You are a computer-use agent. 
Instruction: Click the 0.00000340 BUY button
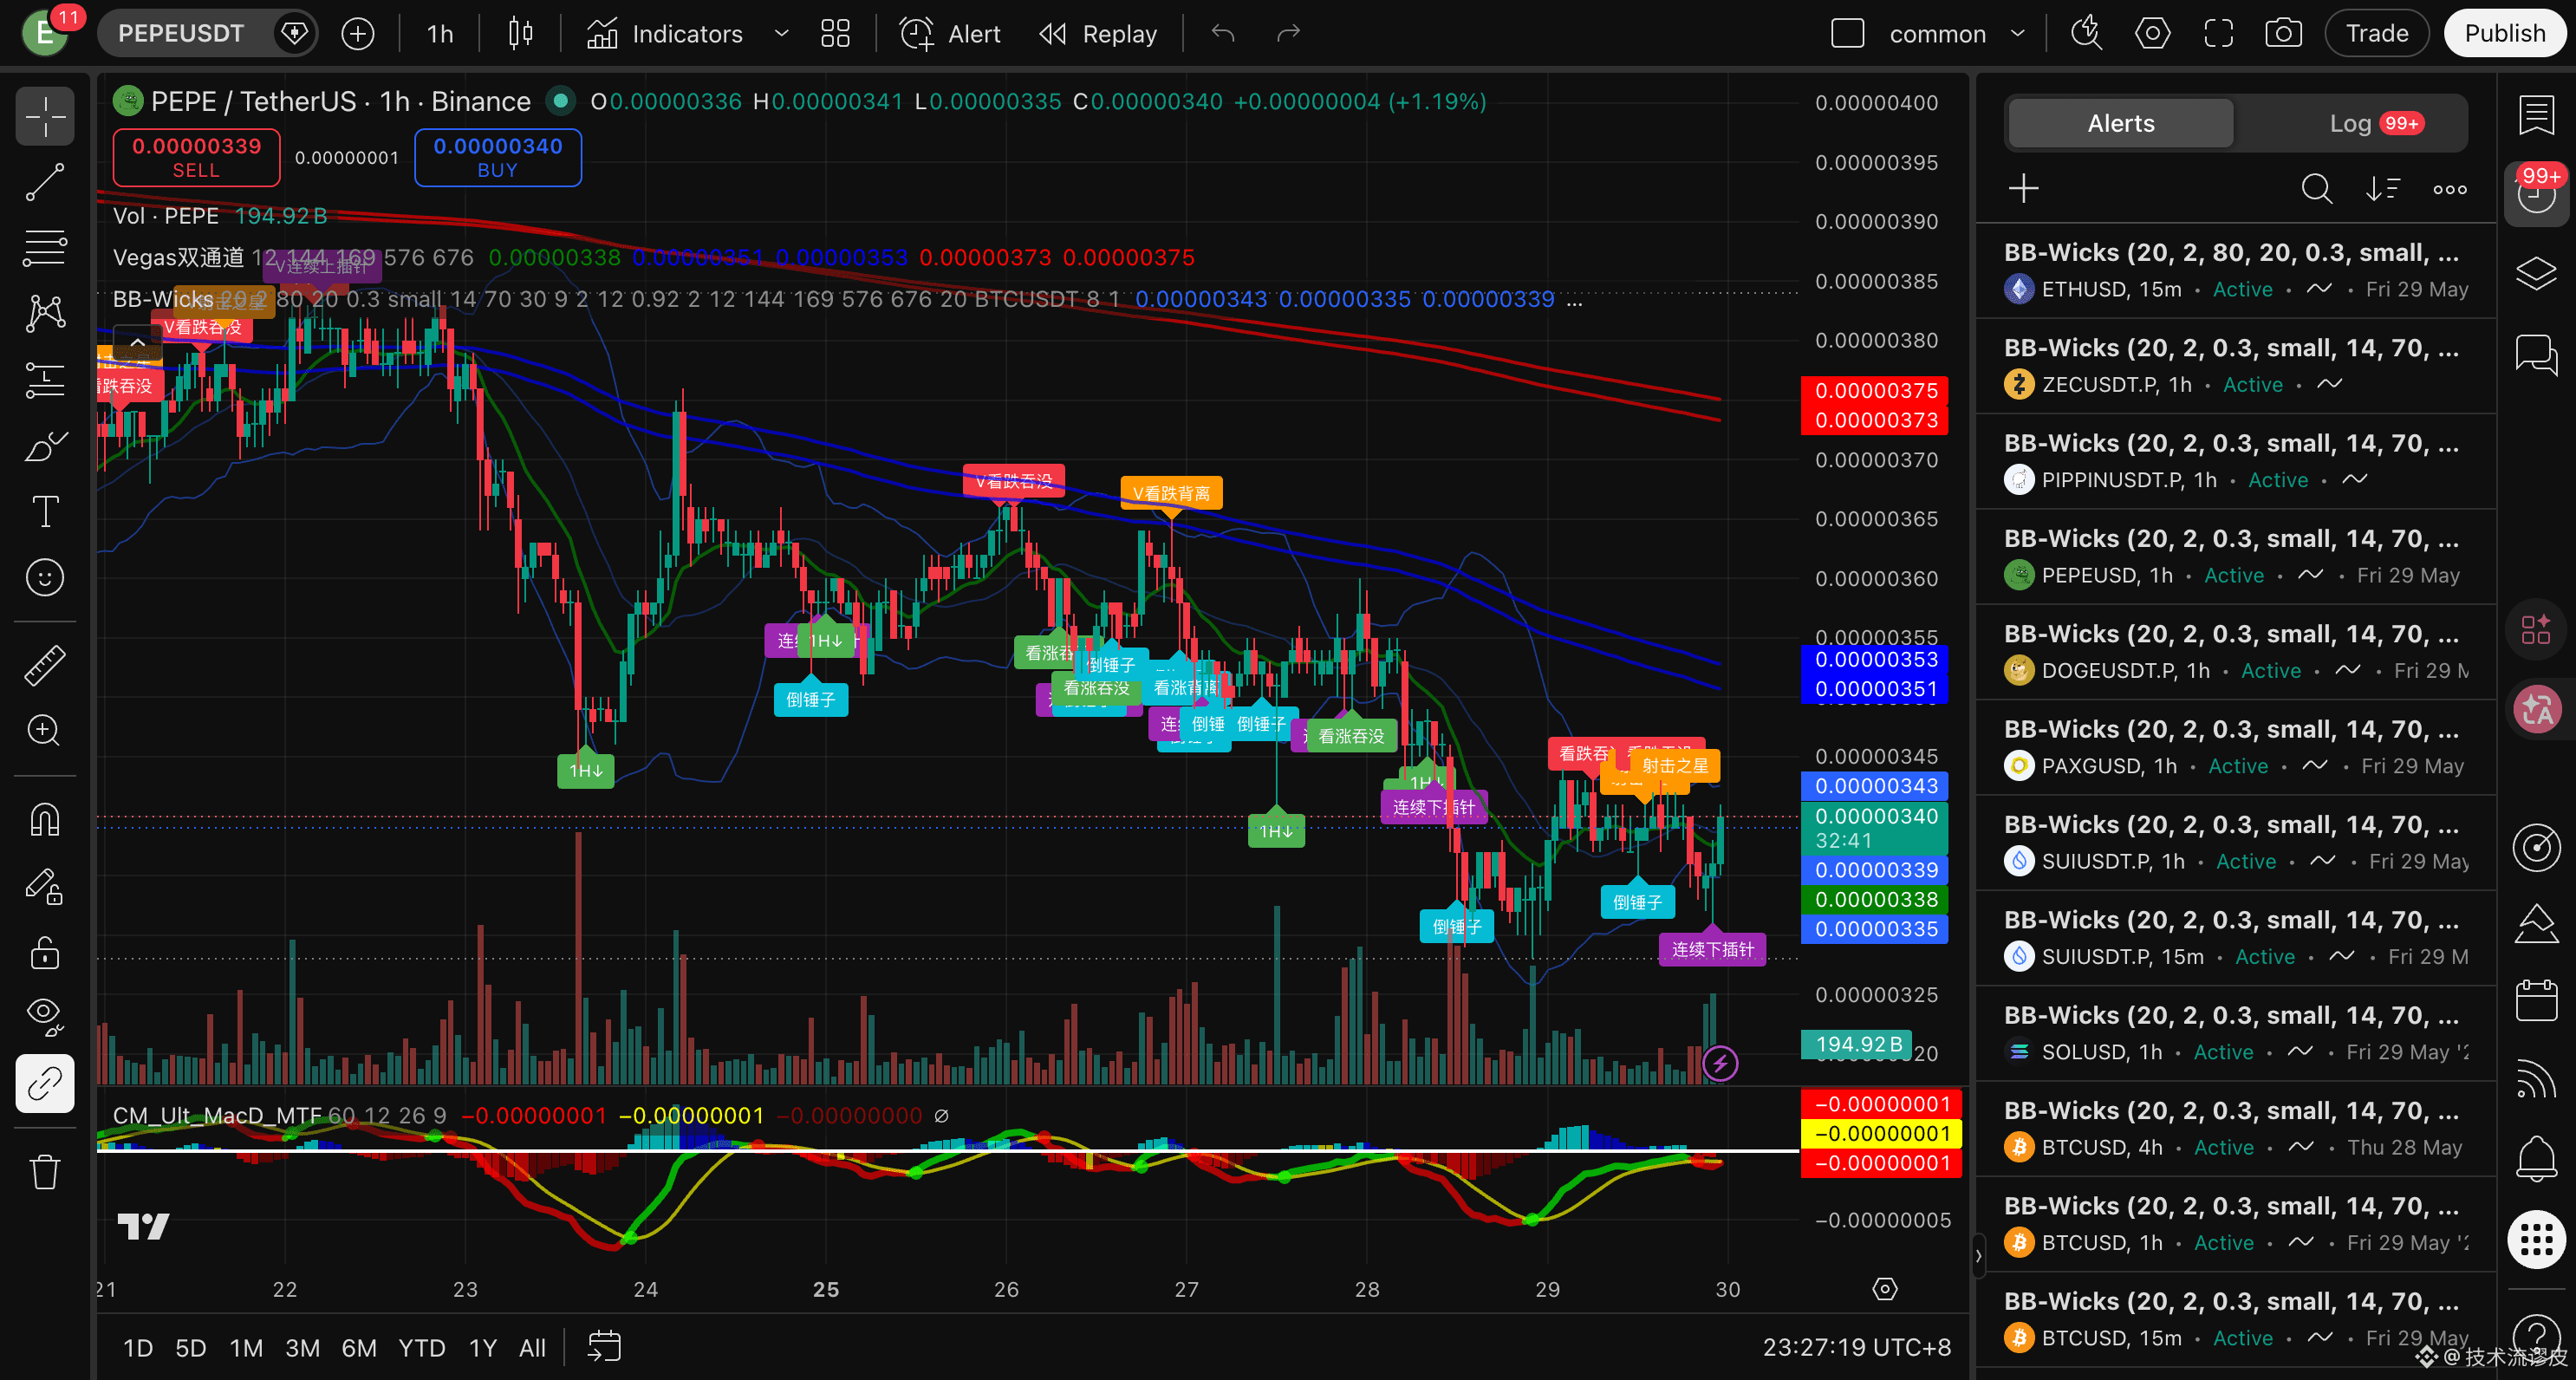tap(498, 158)
